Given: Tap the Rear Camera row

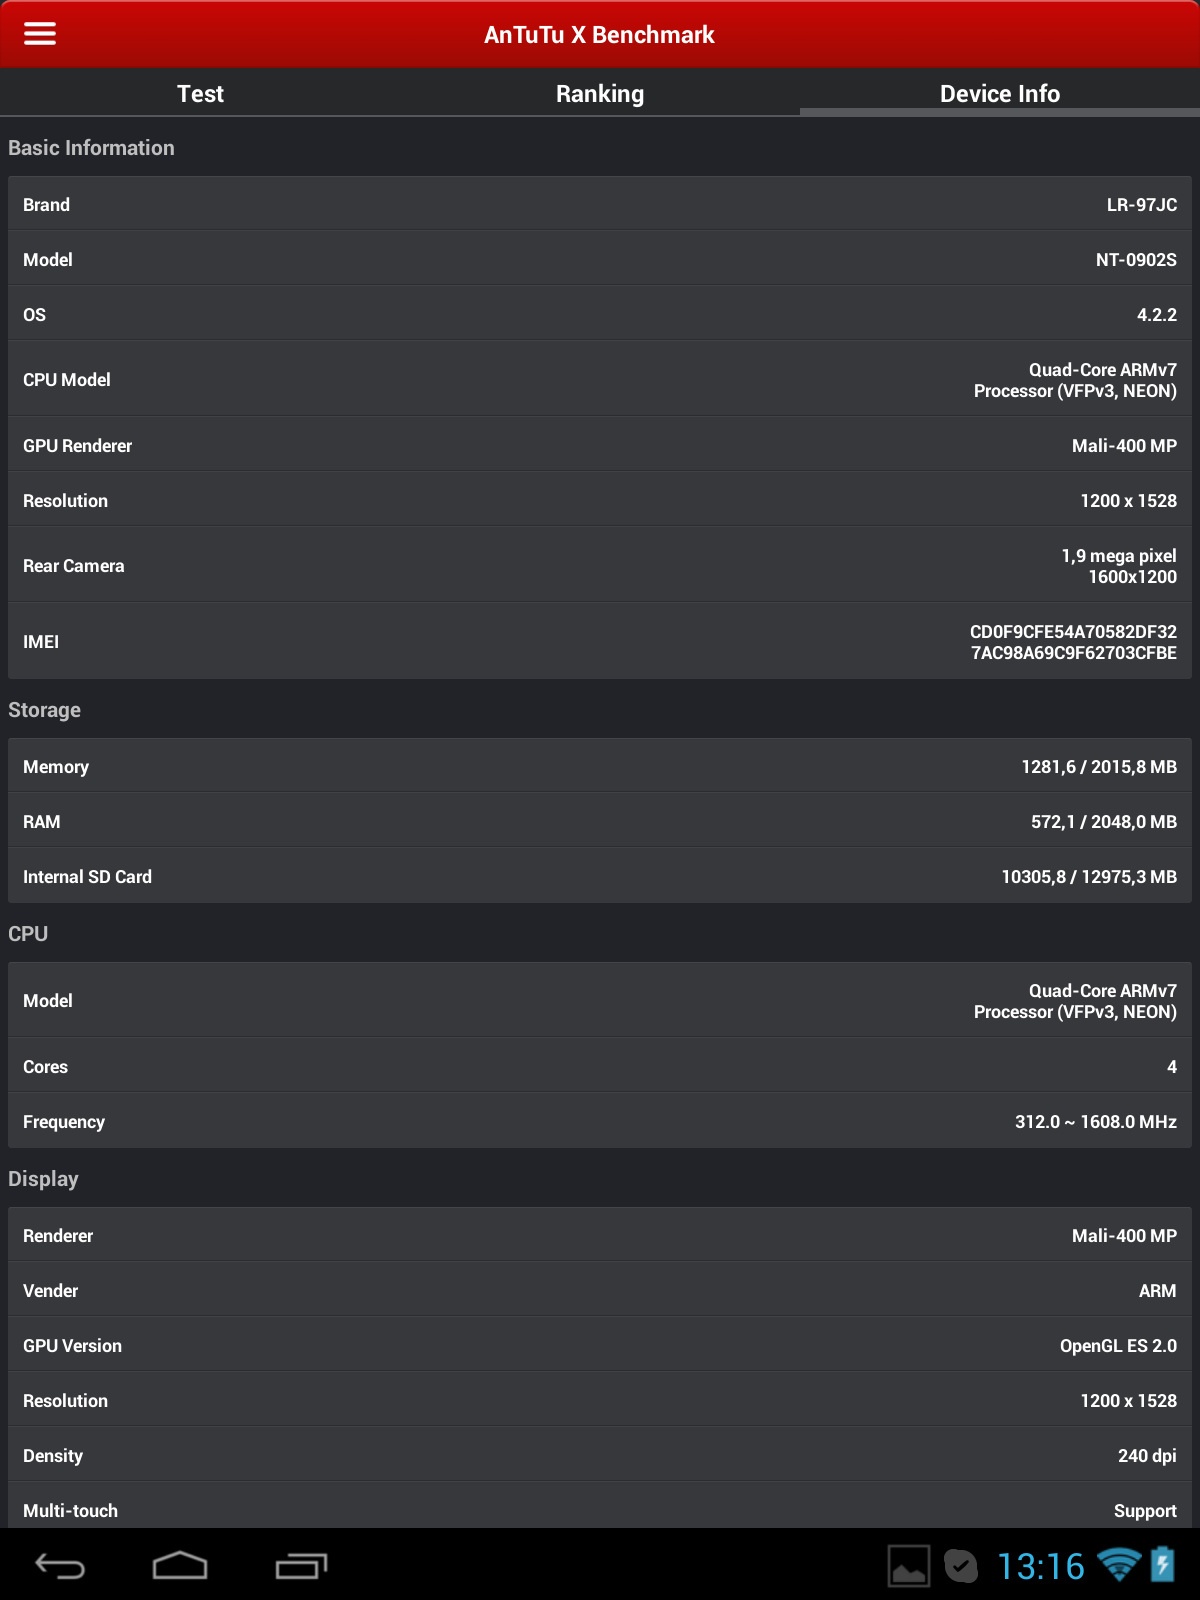Looking at the screenshot, I should (600, 566).
